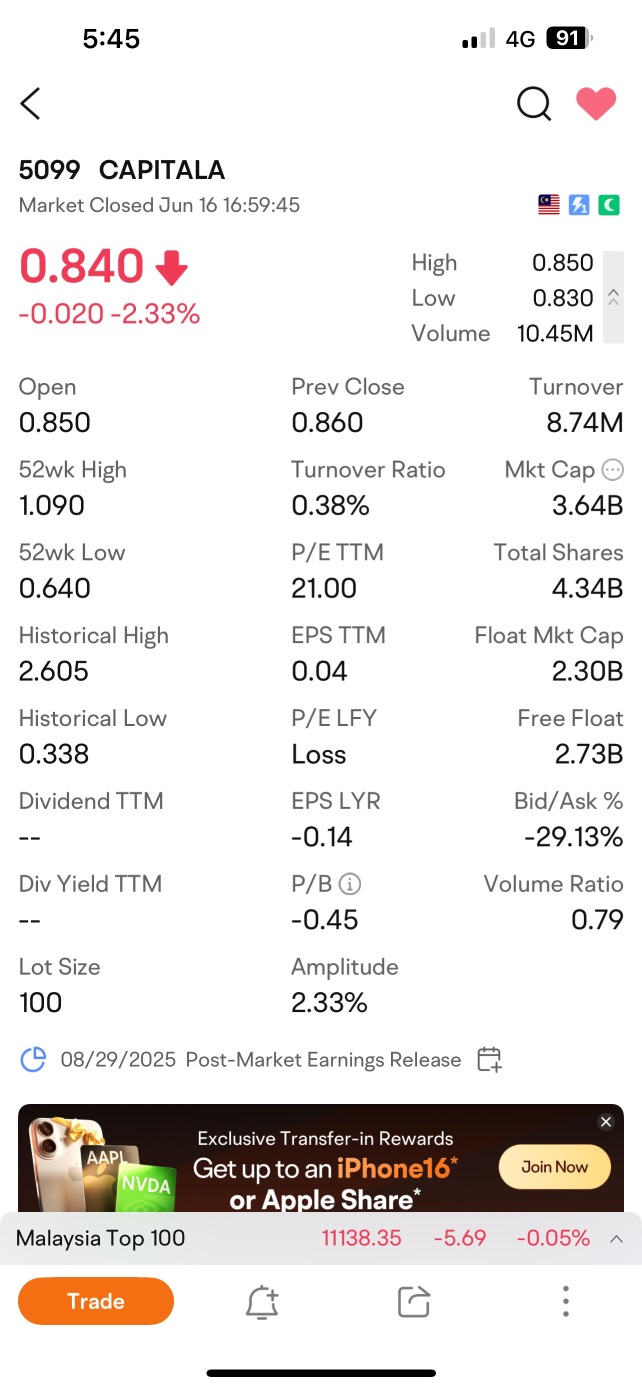Tap the blue lightning badge icon
Screen dimensions: 642x1389
579,205
